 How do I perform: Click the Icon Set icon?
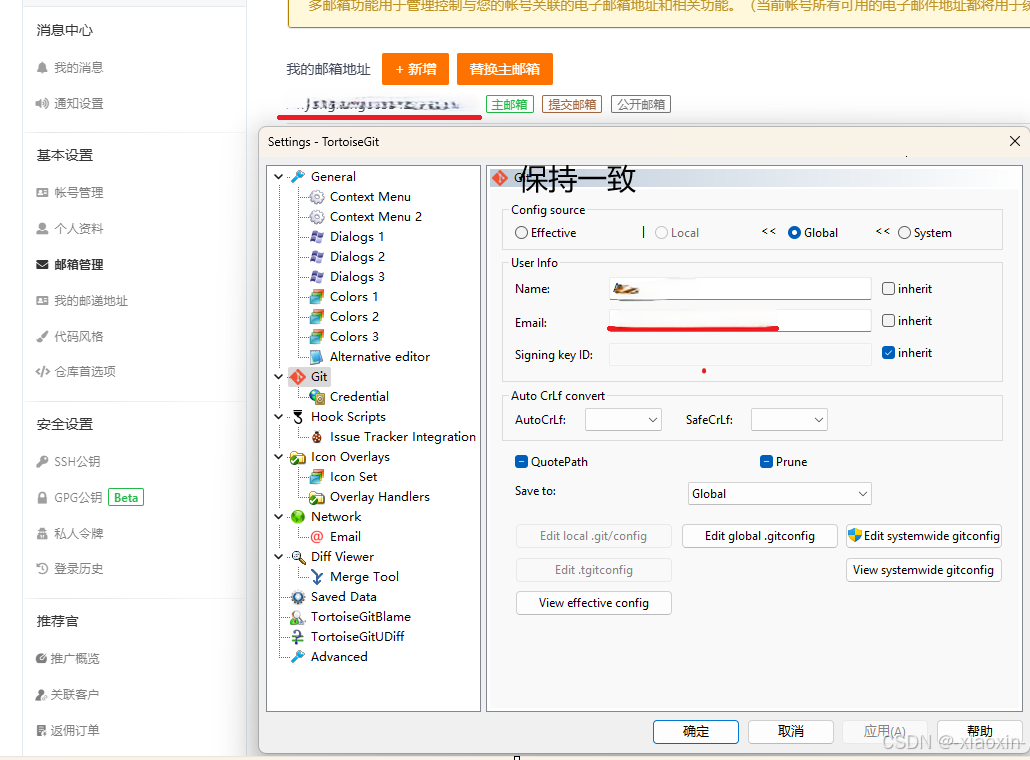click(317, 477)
